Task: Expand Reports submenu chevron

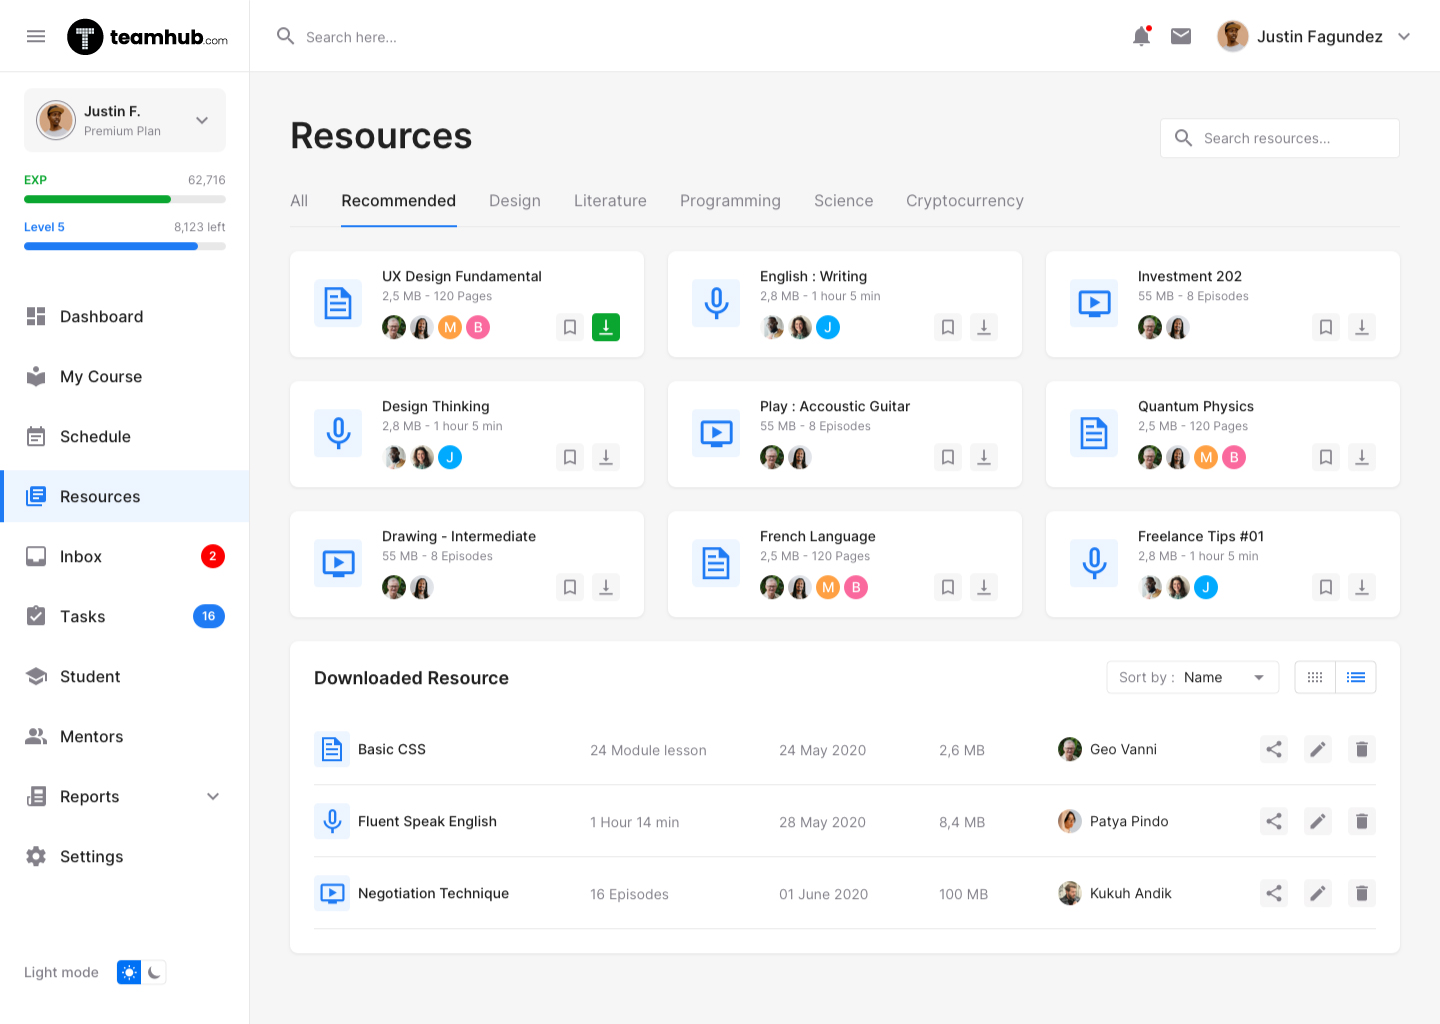Action: pos(213,796)
